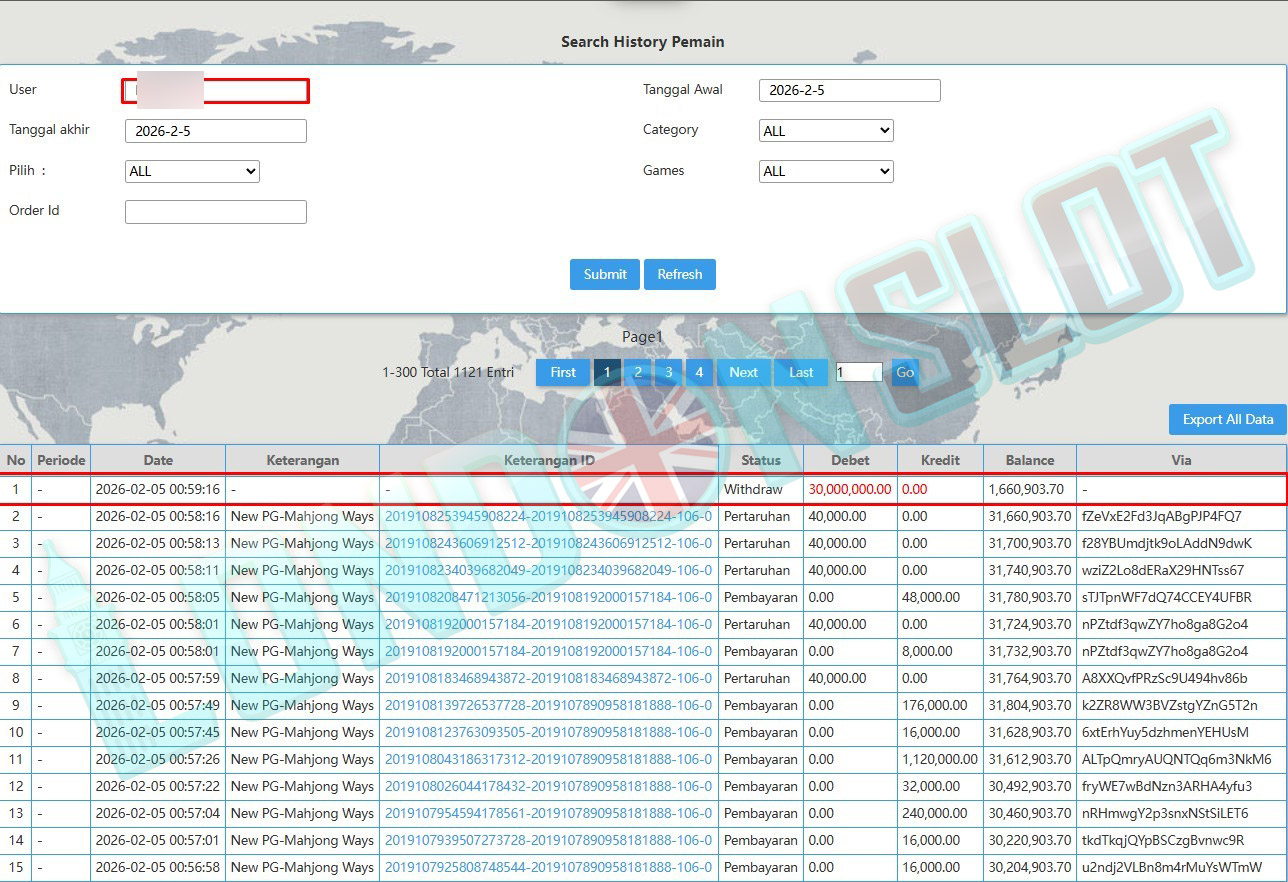Click the Order Id text box

coord(215,212)
